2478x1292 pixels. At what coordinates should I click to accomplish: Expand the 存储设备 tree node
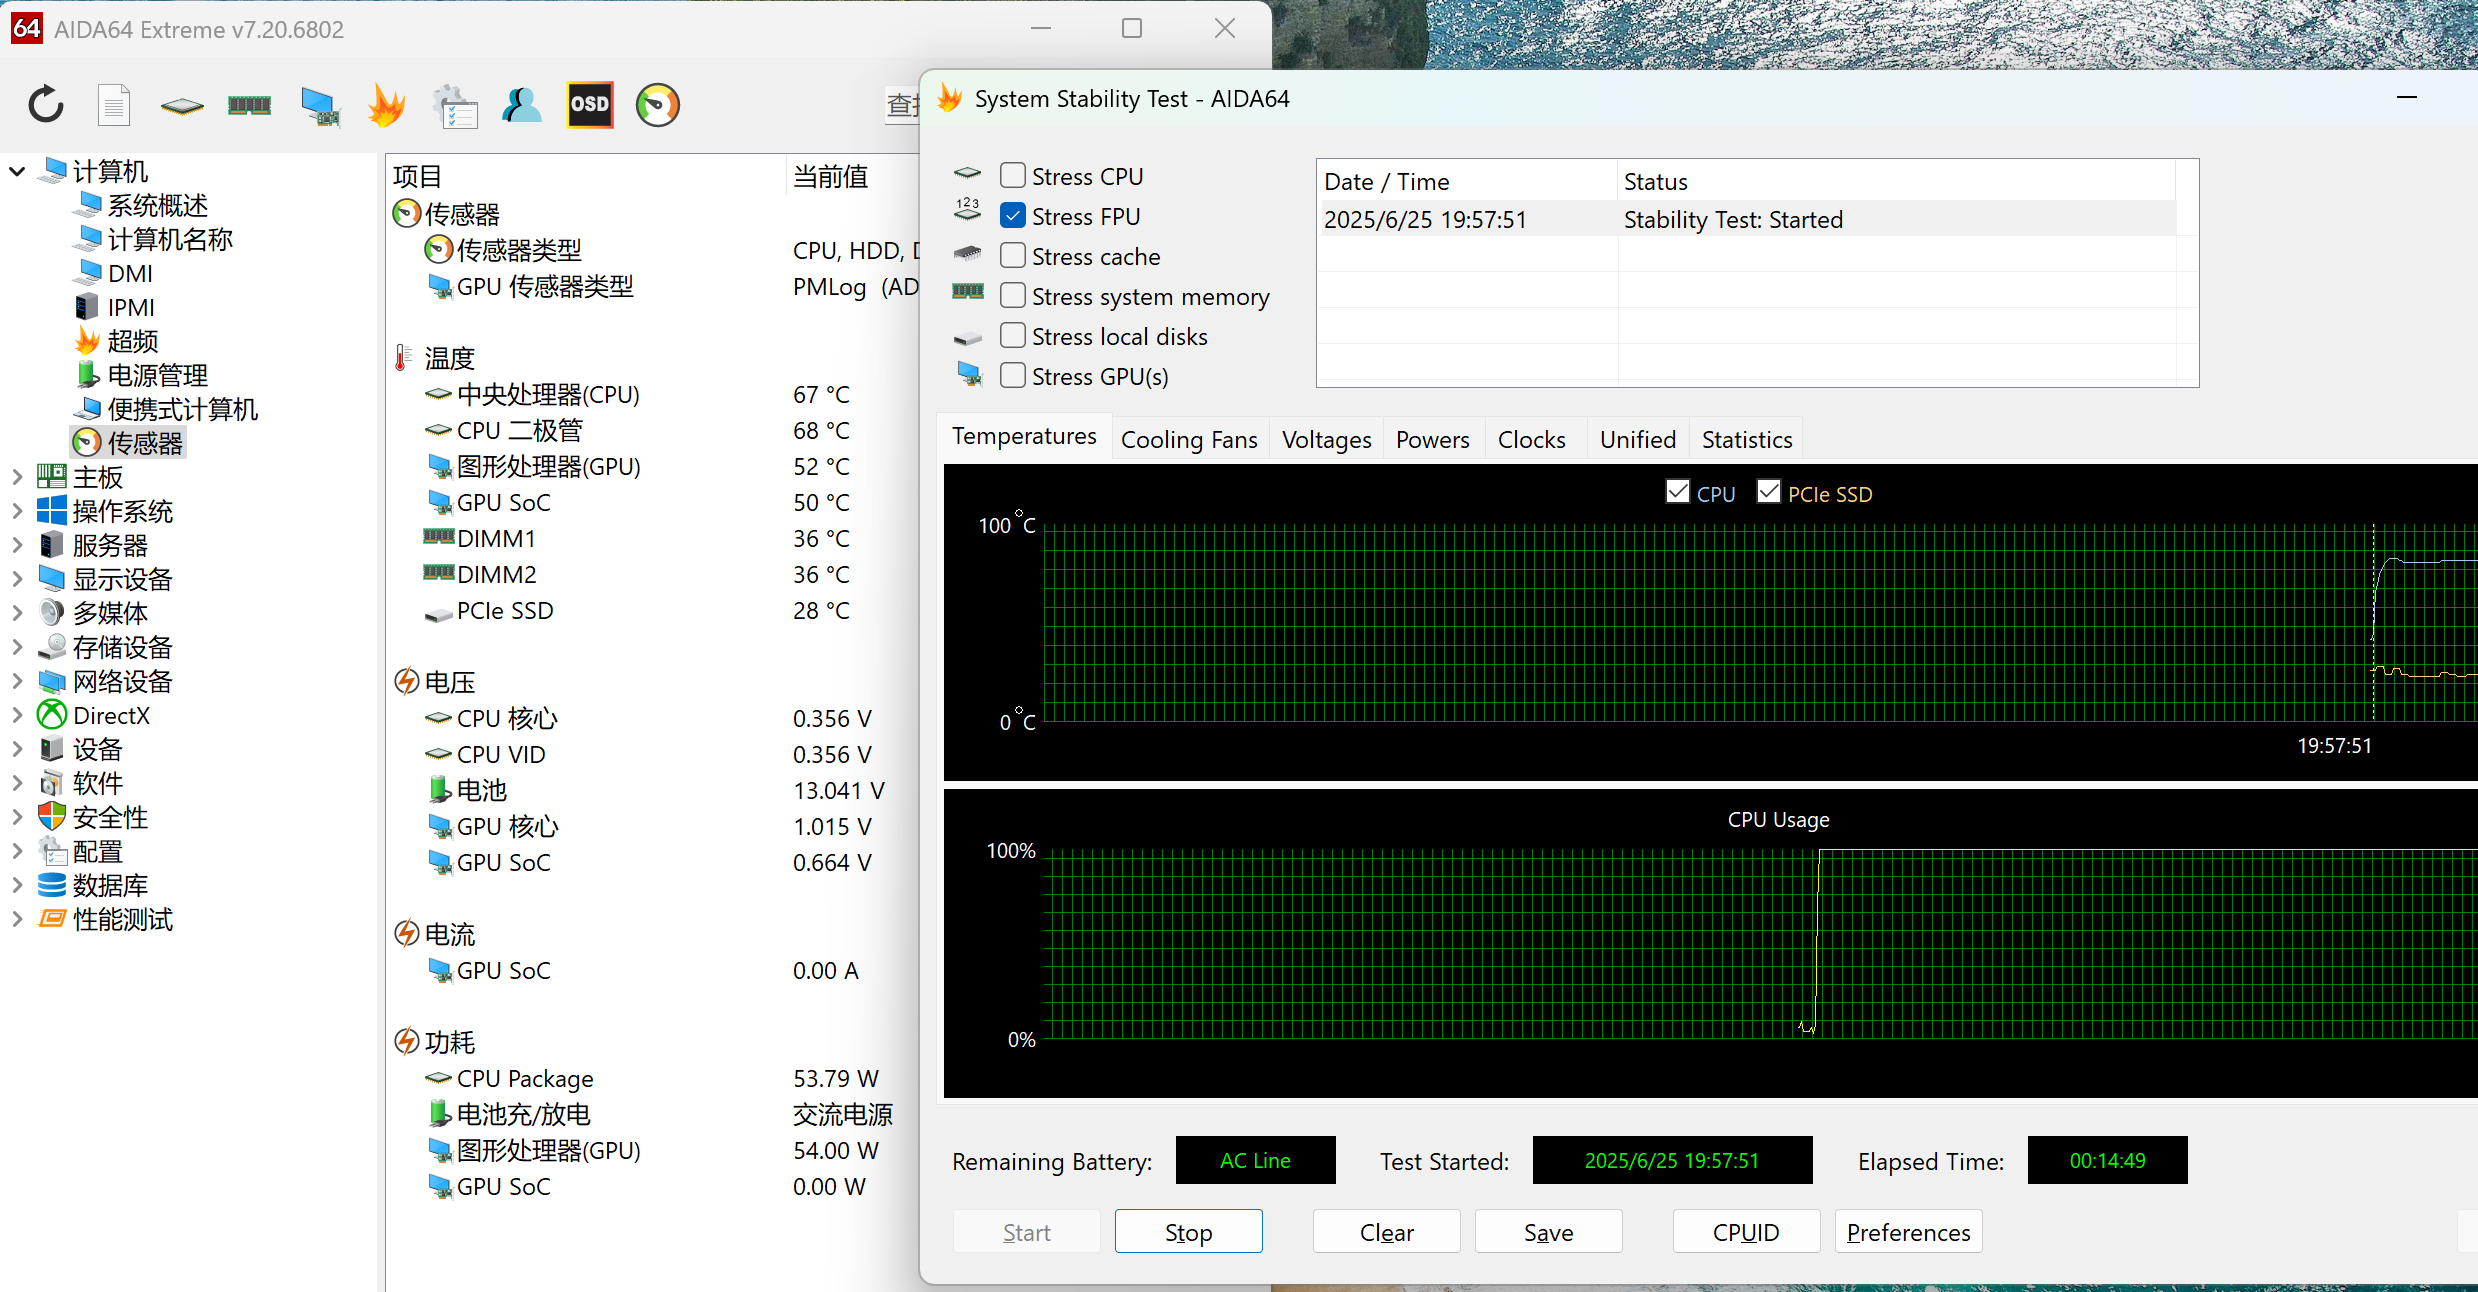[x=17, y=647]
